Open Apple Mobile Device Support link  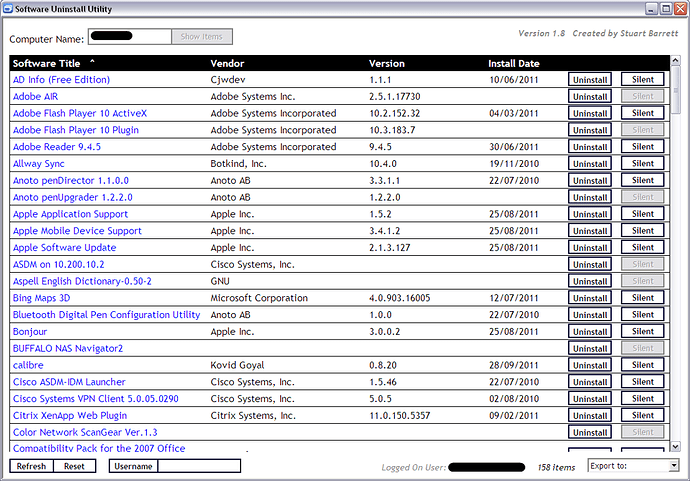pos(77,231)
